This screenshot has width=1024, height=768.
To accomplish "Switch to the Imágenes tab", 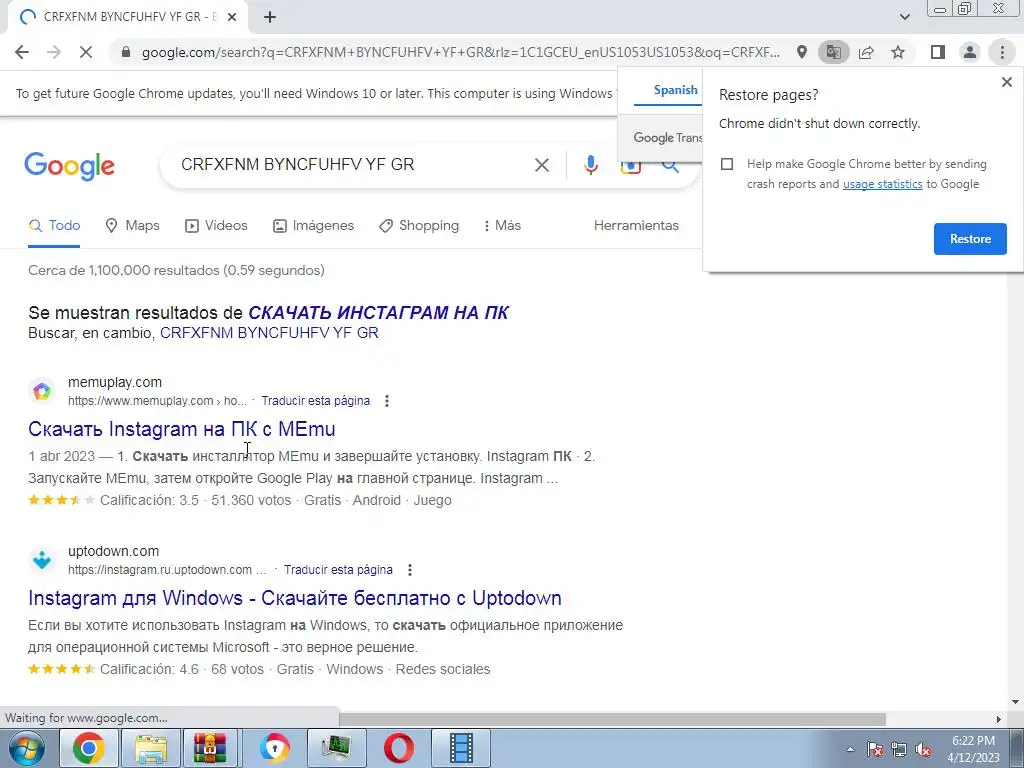I will [313, 226].
